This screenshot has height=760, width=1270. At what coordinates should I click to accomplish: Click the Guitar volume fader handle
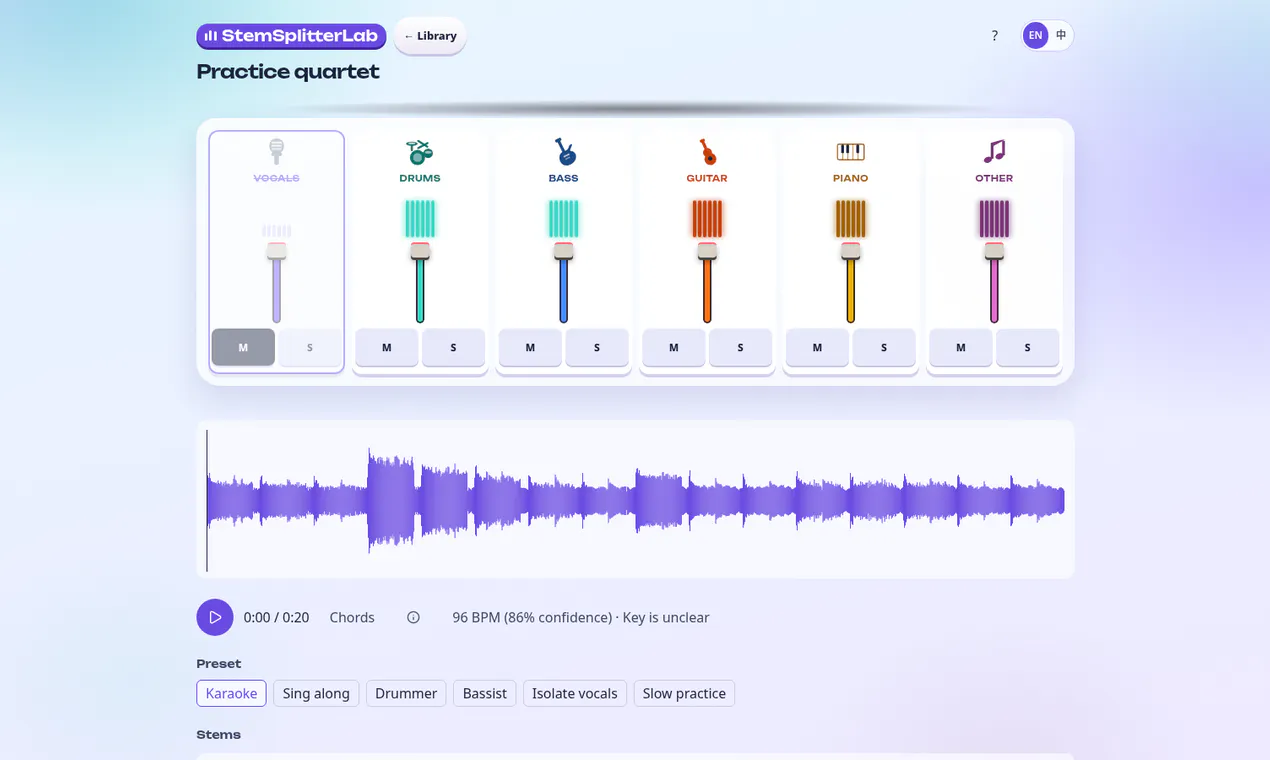coord(707,251)
